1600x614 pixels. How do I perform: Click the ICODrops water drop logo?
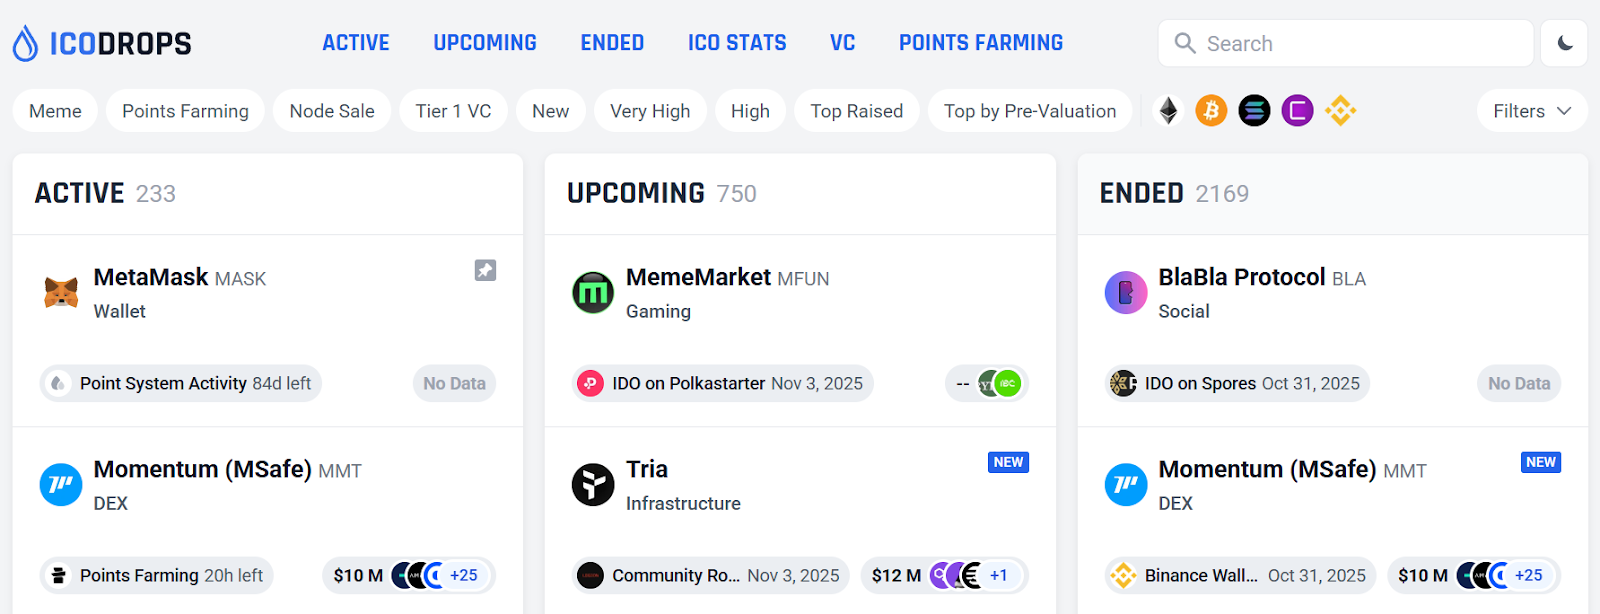click(x=25, y=42)
